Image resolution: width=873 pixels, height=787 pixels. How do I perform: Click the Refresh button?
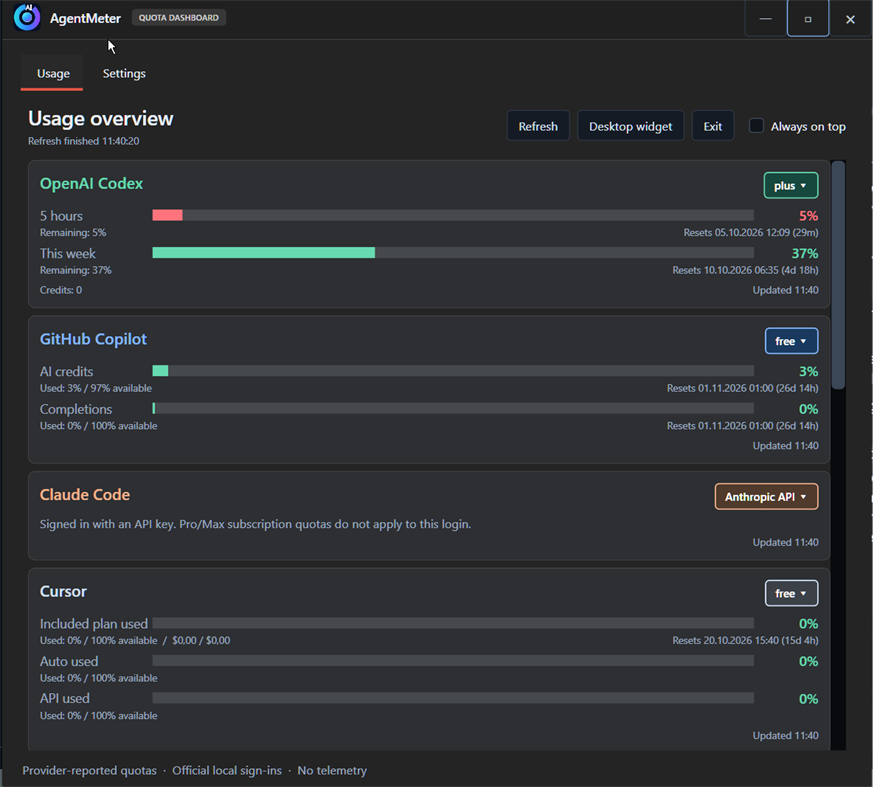[x=538, y=126]
